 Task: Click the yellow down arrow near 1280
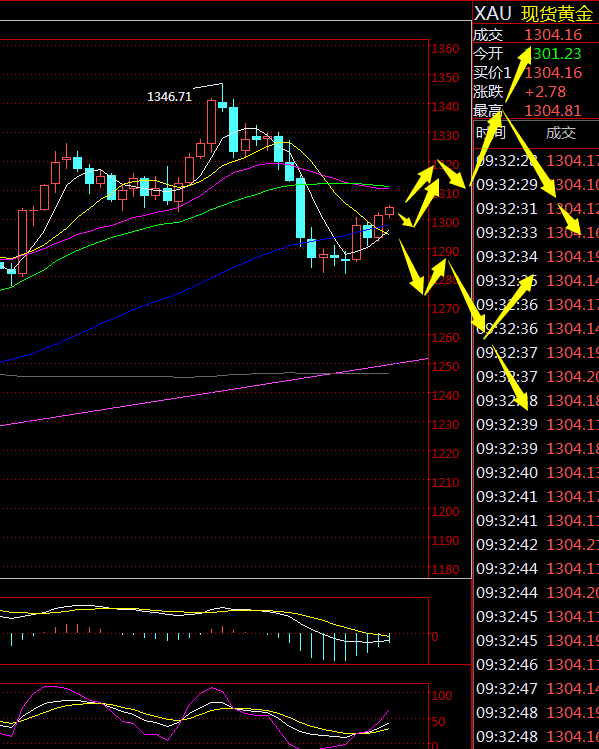[412, 268]
